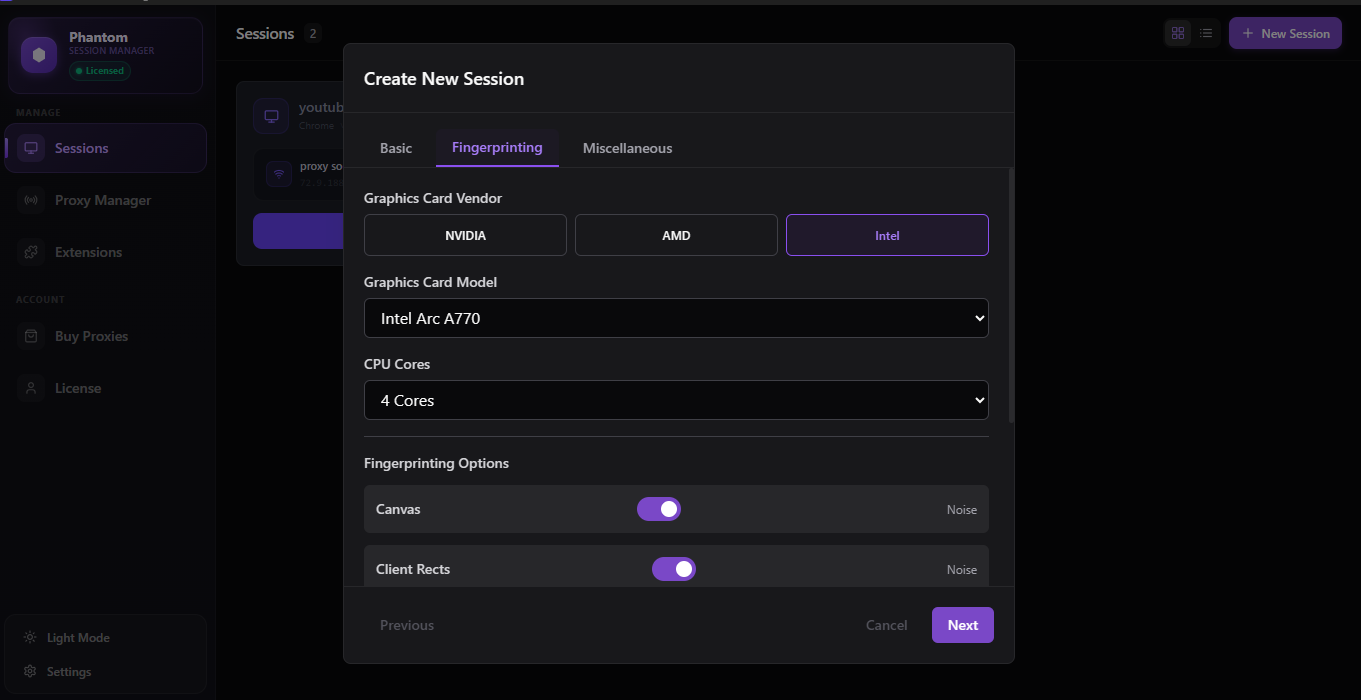Switch to the Miscellaneous tab
1361x700 pixels.
pos(627,148)
